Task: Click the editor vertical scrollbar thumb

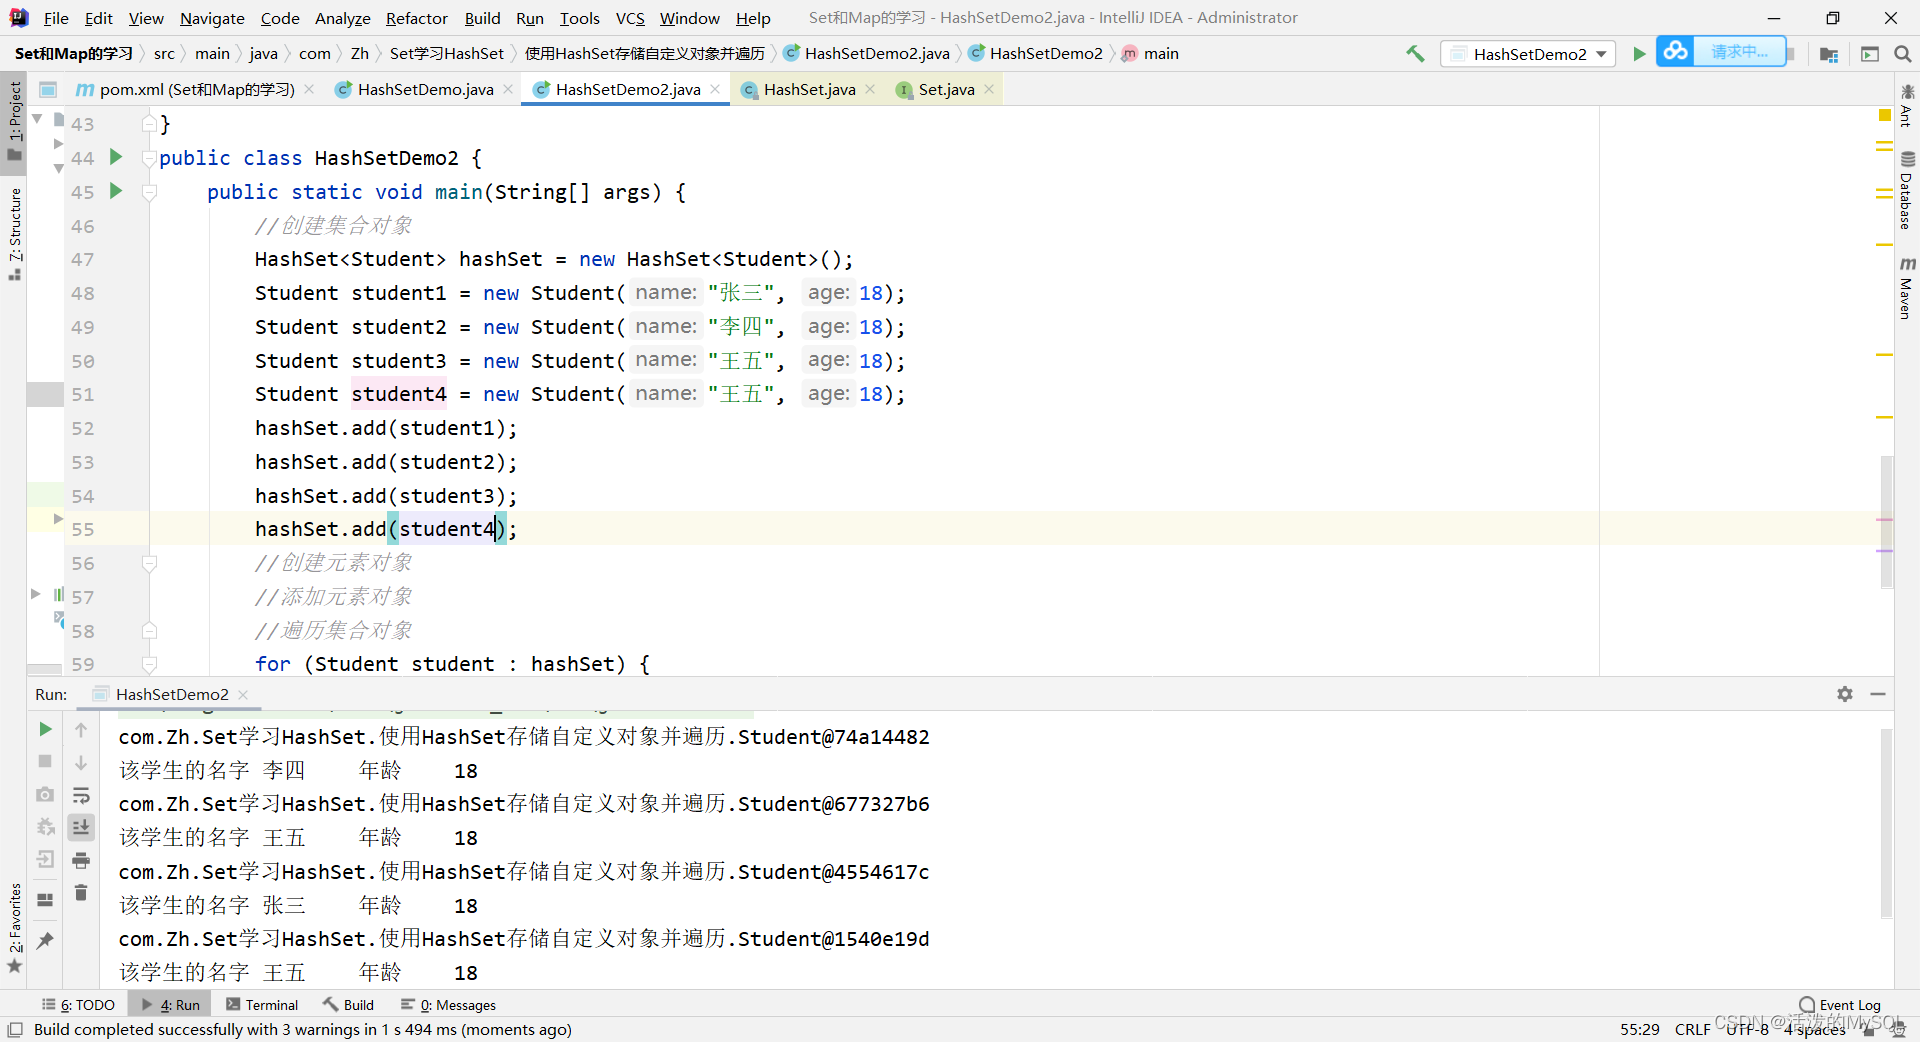Action: pos(1886,520)
